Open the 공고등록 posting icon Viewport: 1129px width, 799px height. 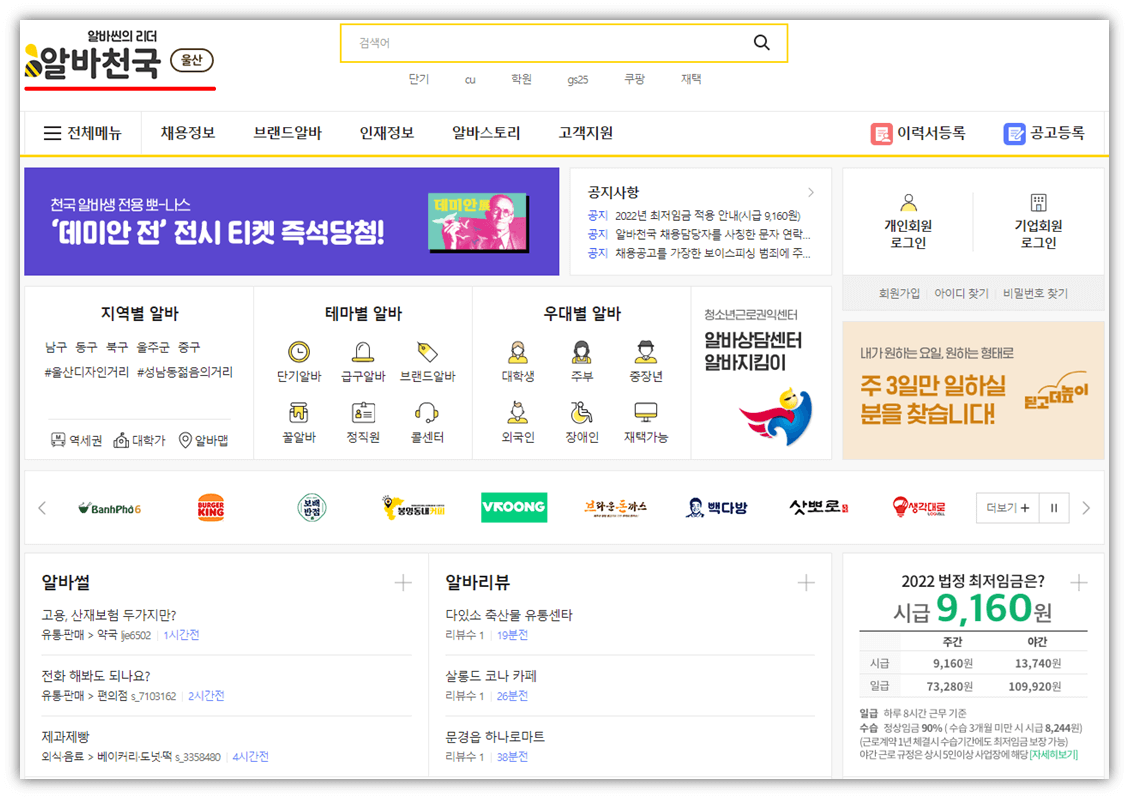(x=1013, y=132)
